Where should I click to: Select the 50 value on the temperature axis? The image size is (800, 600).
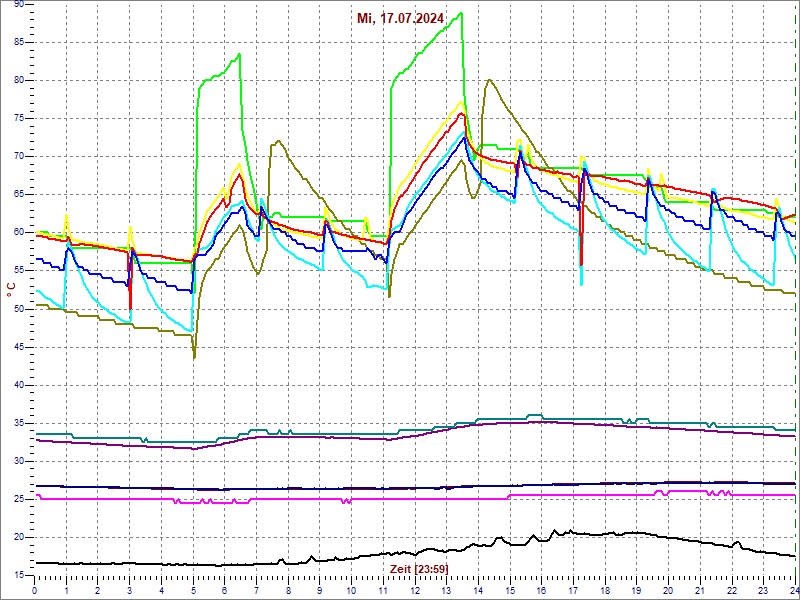point(18,309)
